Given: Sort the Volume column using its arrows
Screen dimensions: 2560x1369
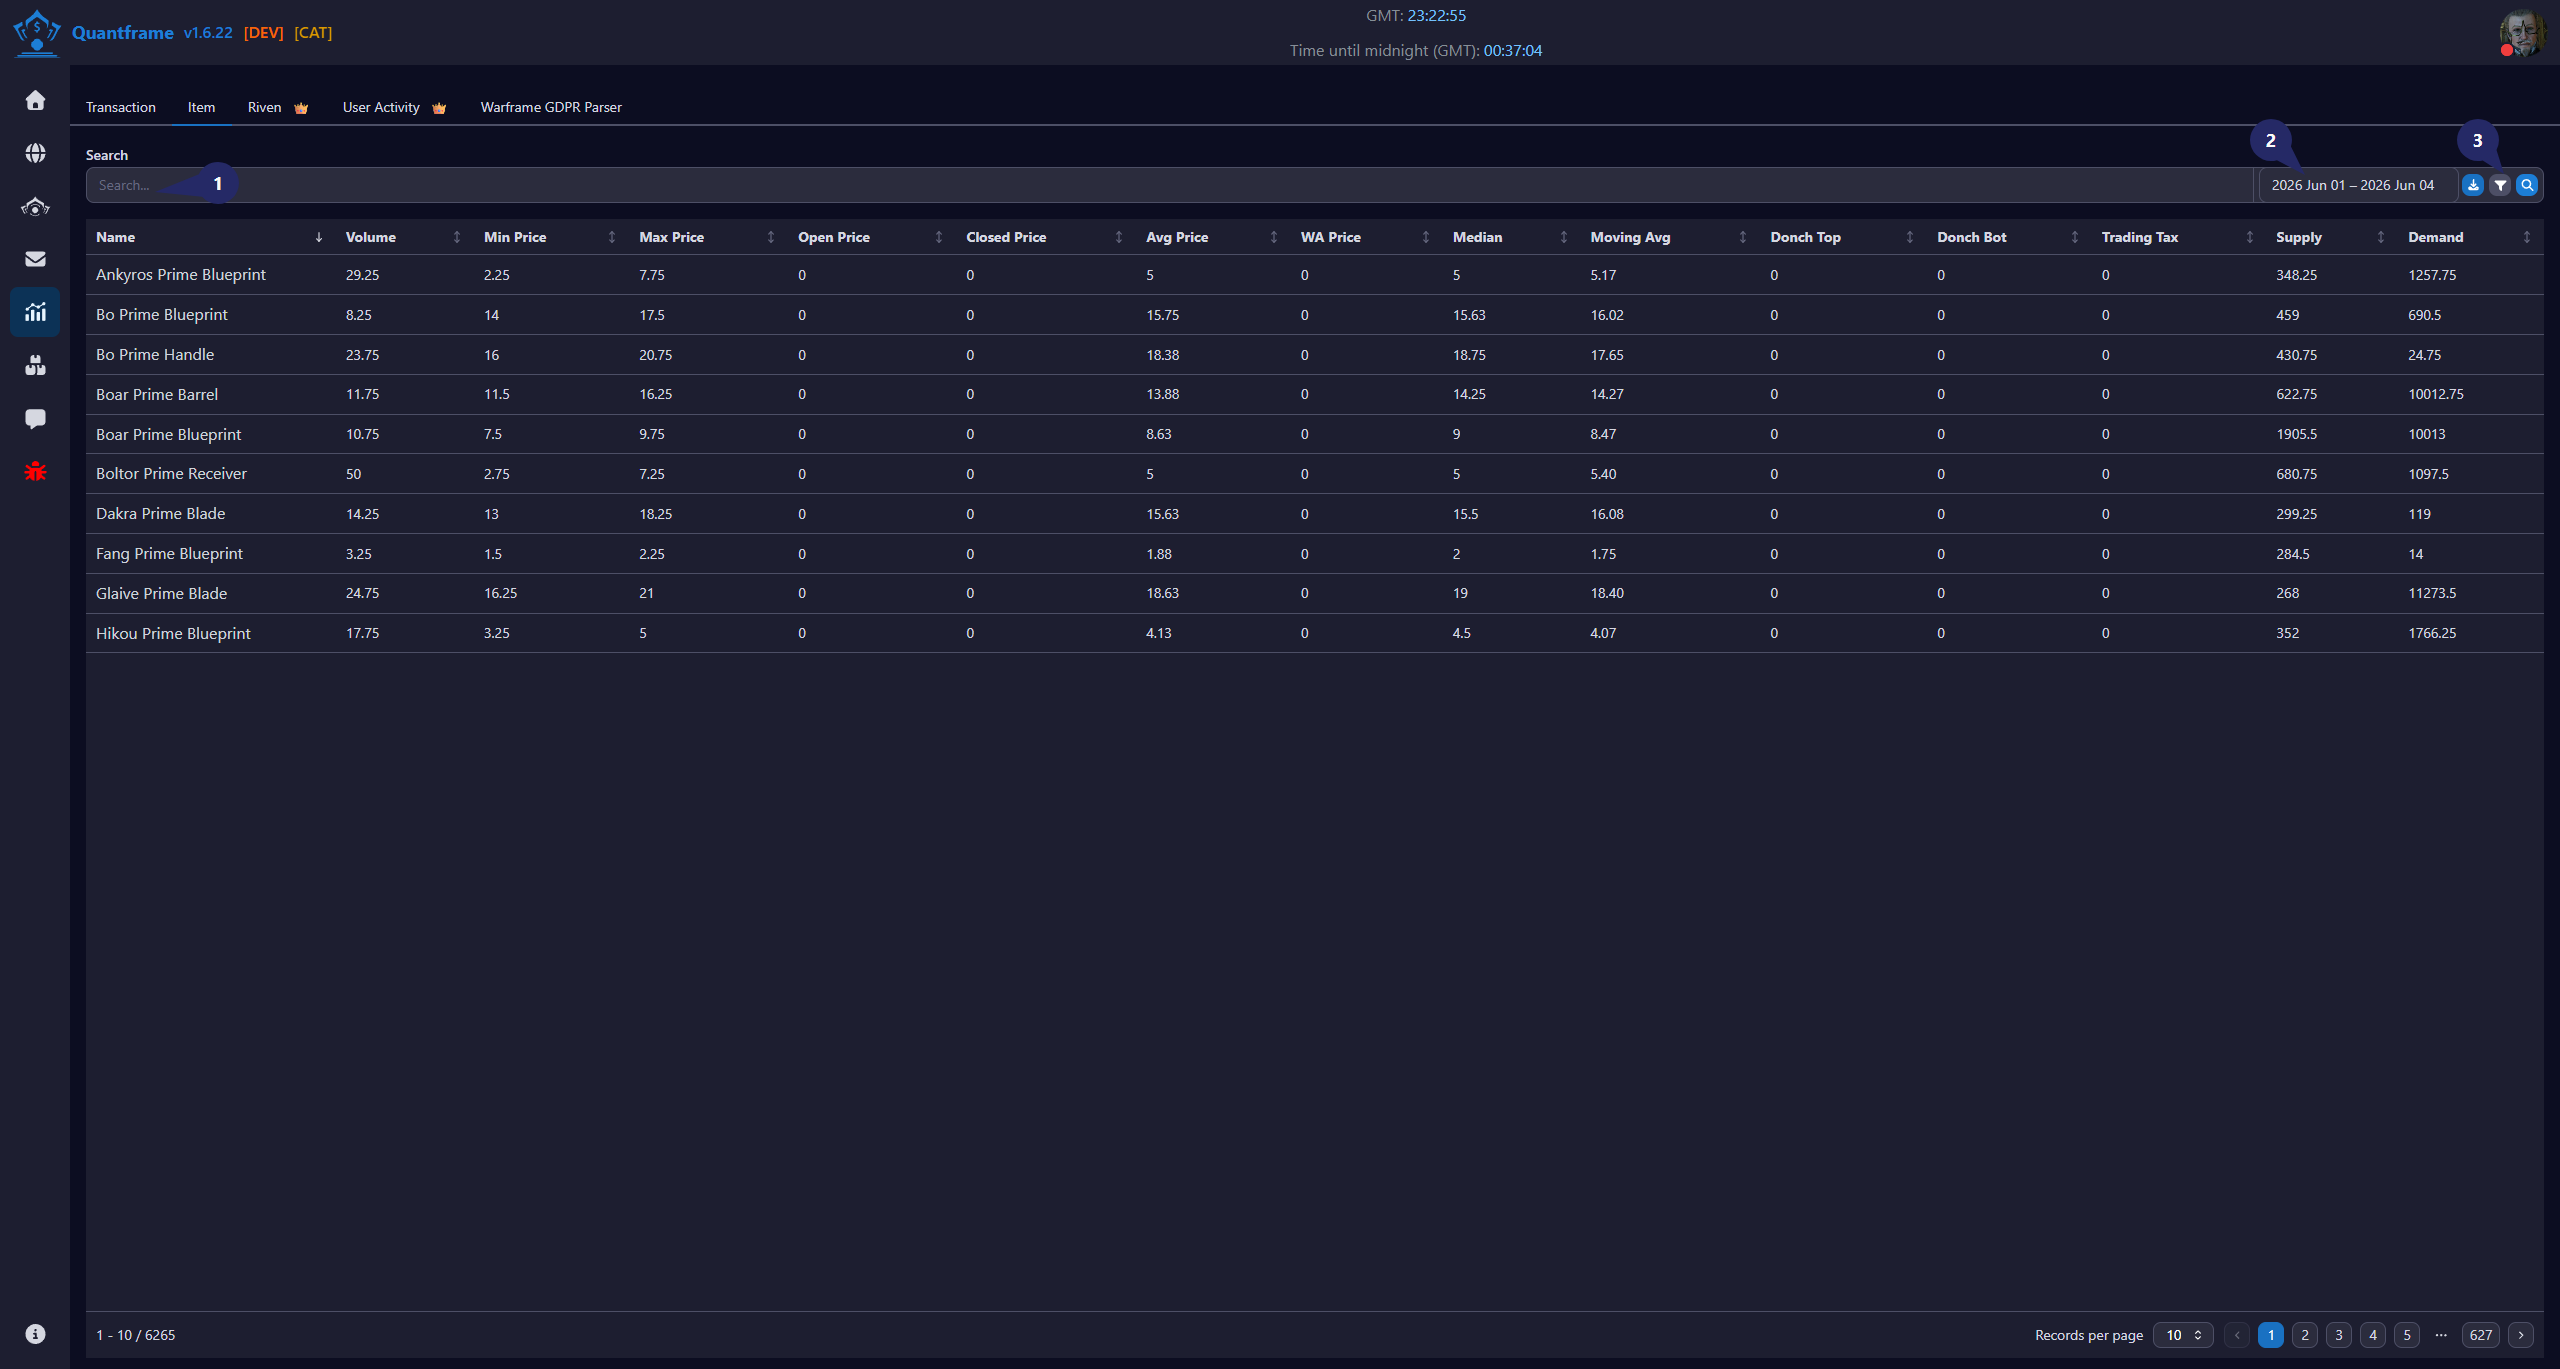Looking at the screenshot, I should 457,237.
